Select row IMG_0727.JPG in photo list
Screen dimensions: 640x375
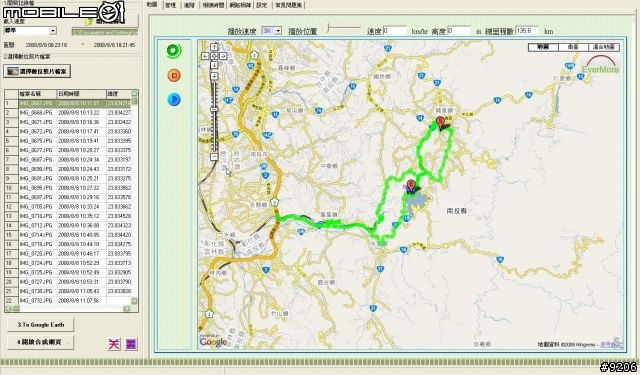68,282
